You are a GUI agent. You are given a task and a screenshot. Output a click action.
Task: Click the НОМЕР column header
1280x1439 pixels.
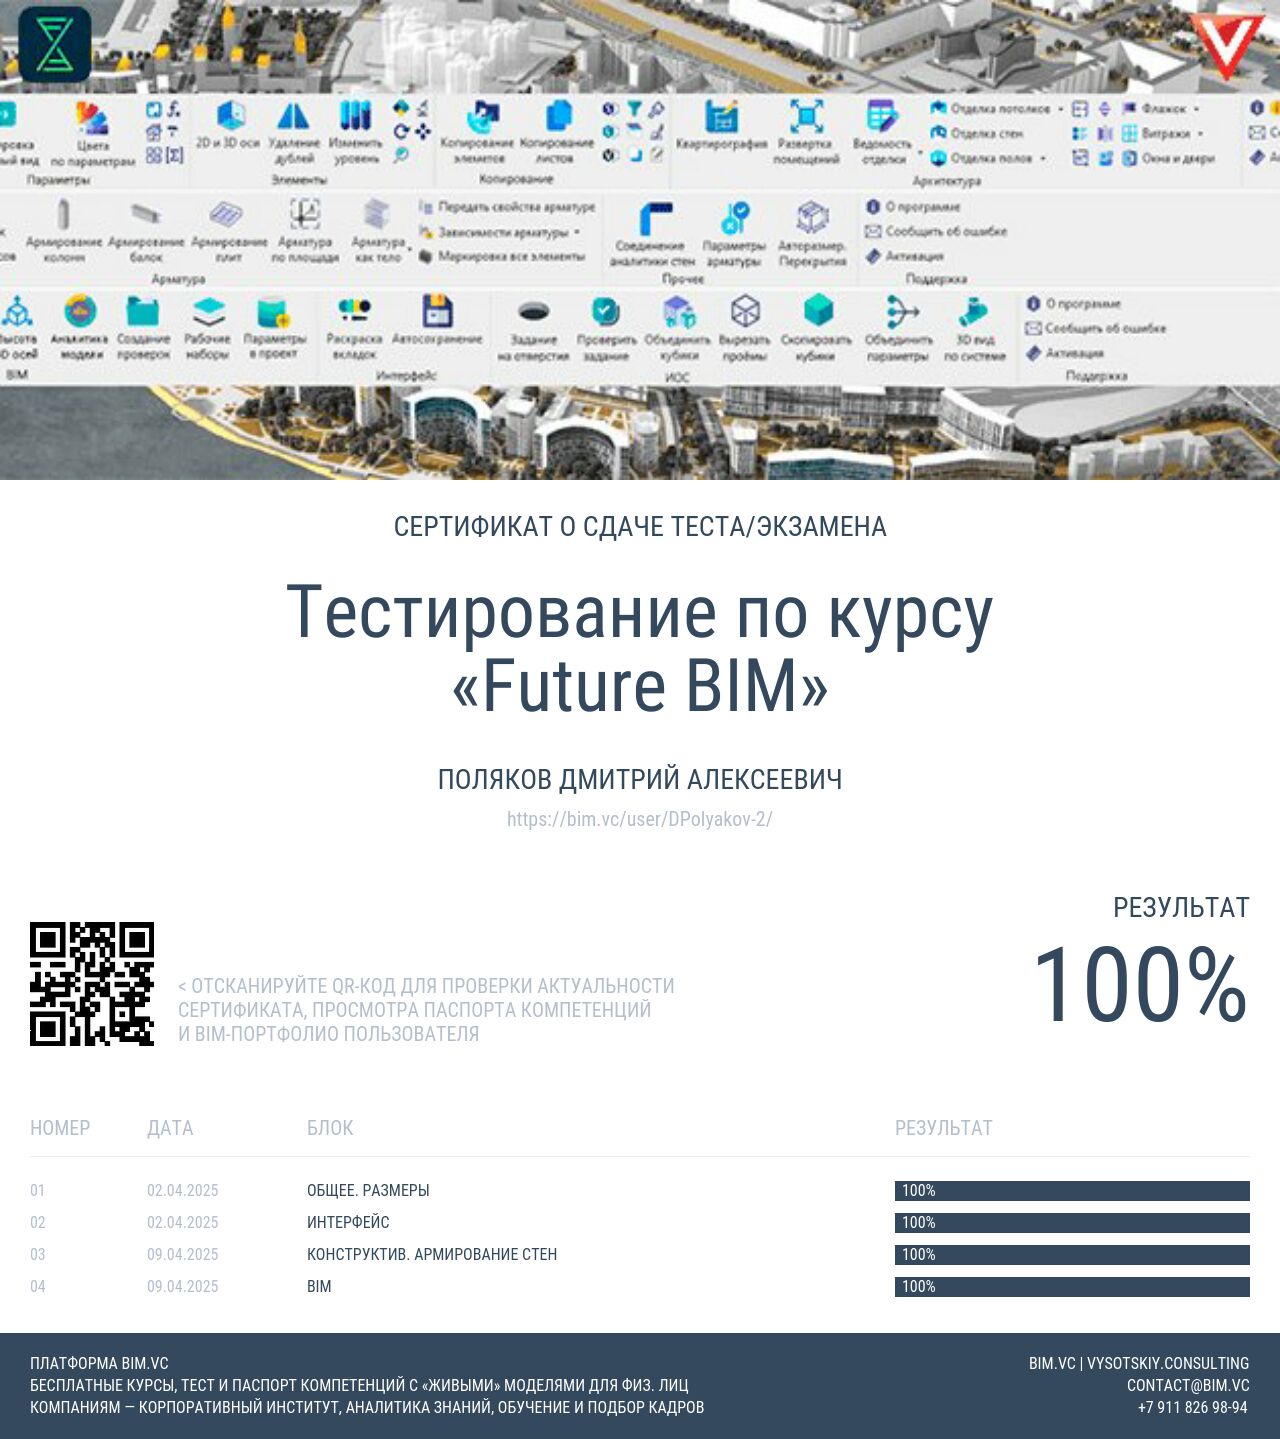coord(60,1128)
